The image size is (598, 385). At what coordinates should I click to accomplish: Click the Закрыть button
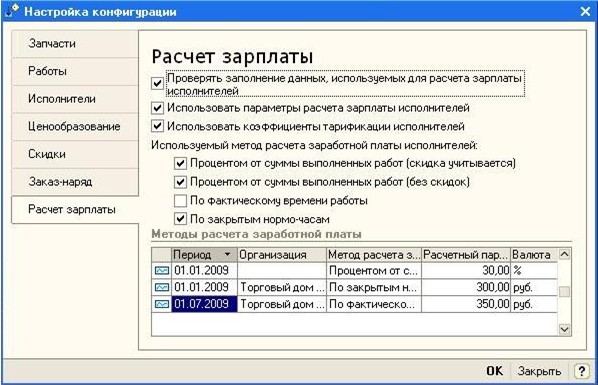539,371
